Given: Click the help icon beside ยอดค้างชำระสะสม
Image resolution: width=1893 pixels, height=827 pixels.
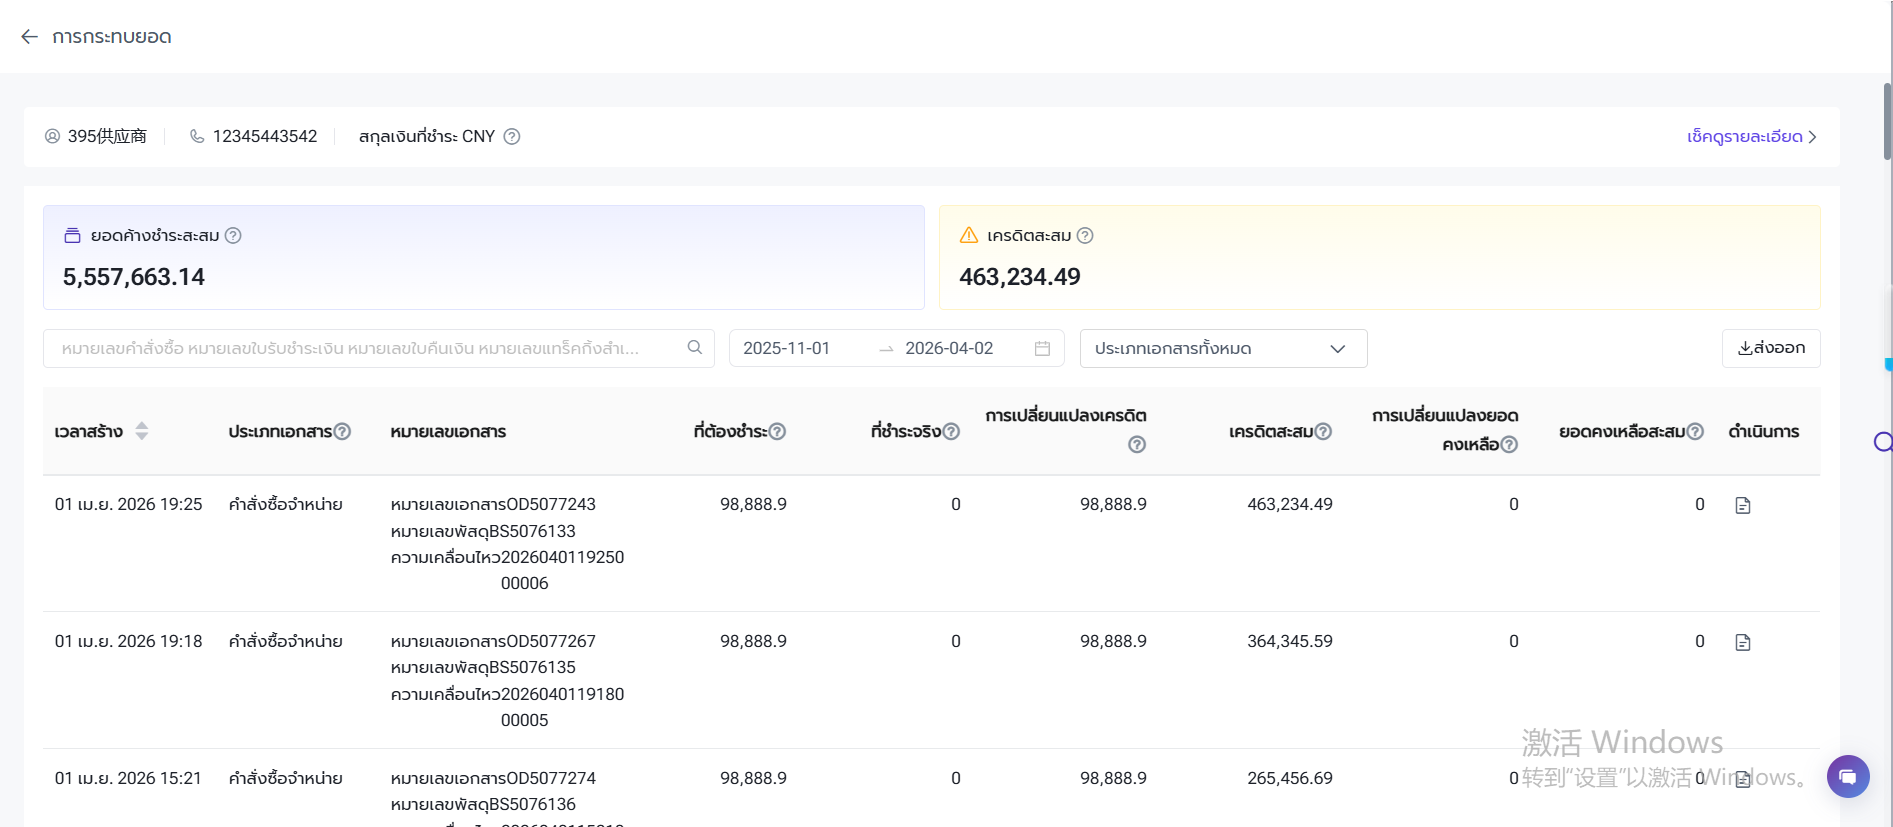Looking at the screenshot, I should [233, 236].
